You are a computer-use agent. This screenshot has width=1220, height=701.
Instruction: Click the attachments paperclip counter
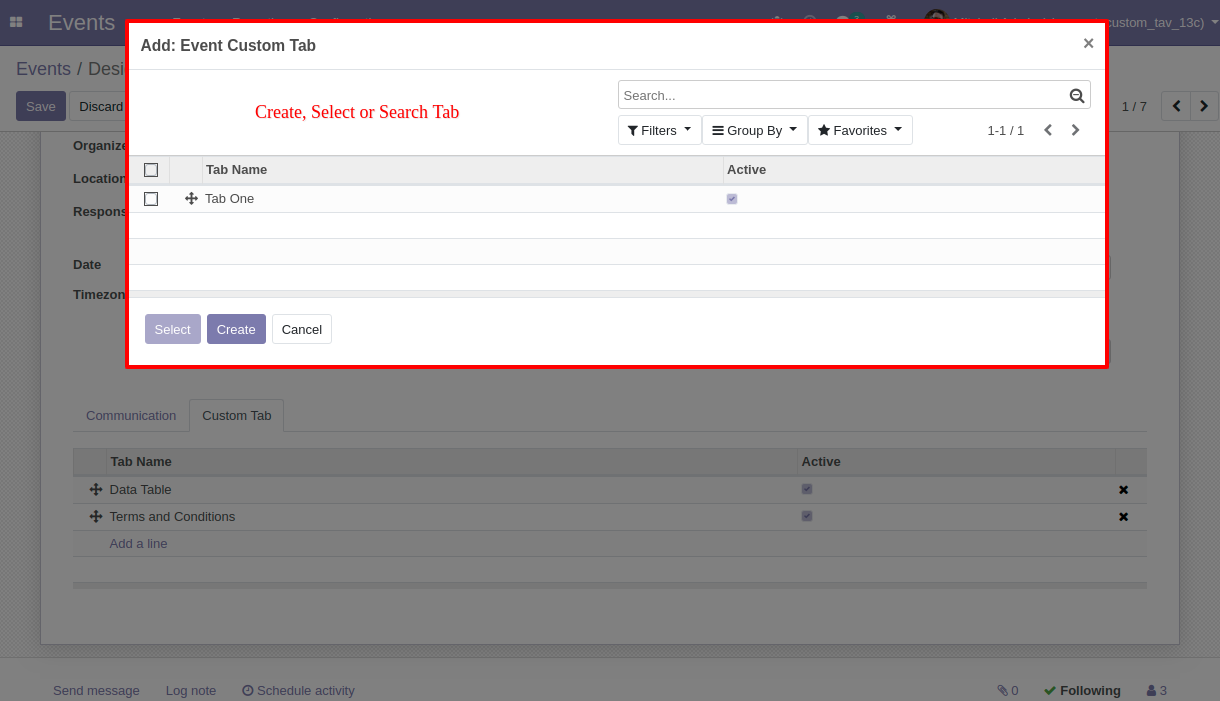tap(1007, 691)
